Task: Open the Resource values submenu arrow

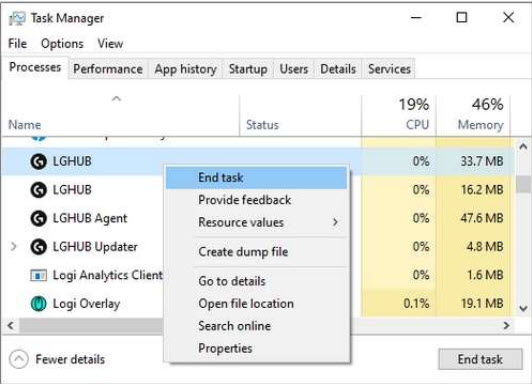Action: pos(335,222)
